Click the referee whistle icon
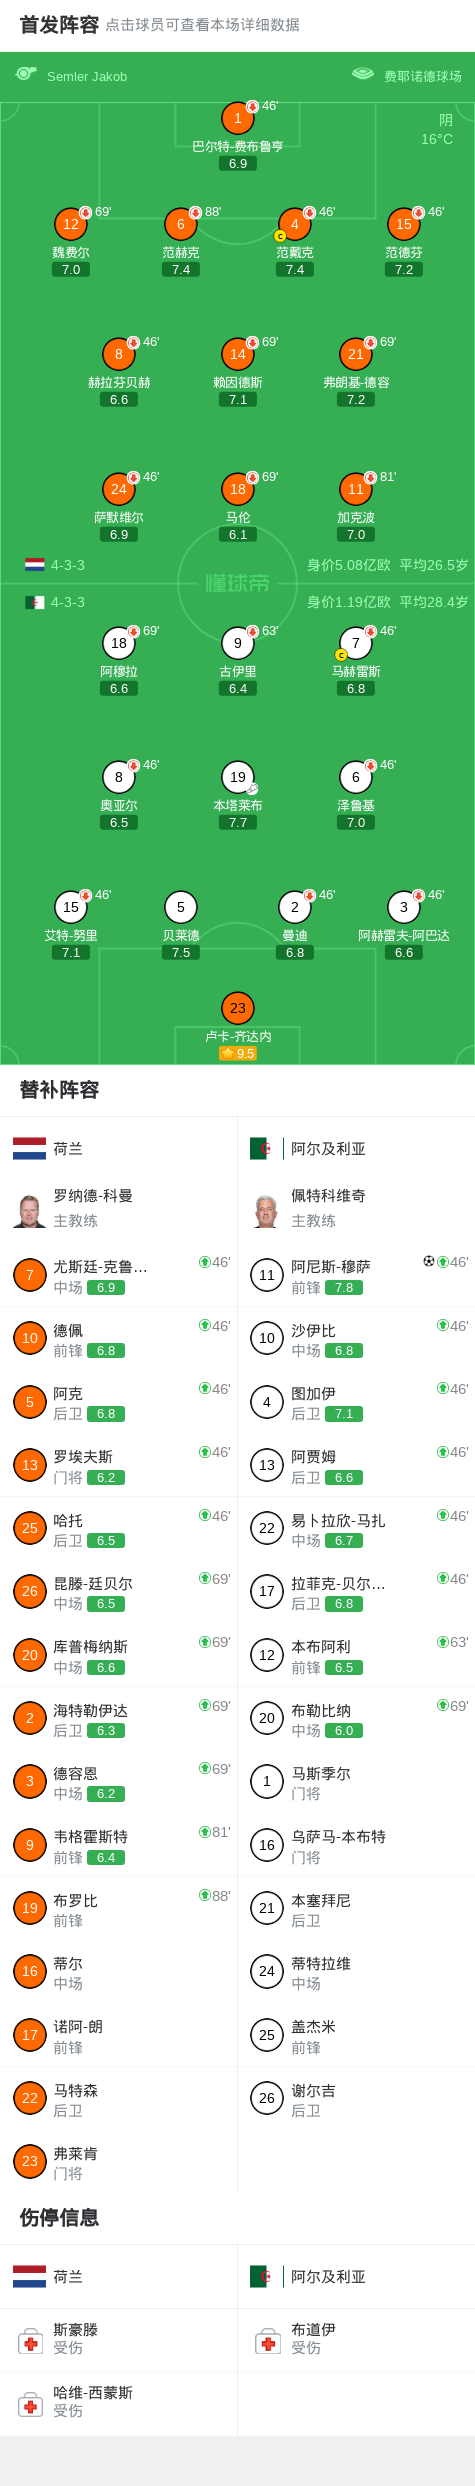Image resolution: width=475 pixels, height=2486 pixels. click(26, 74)
